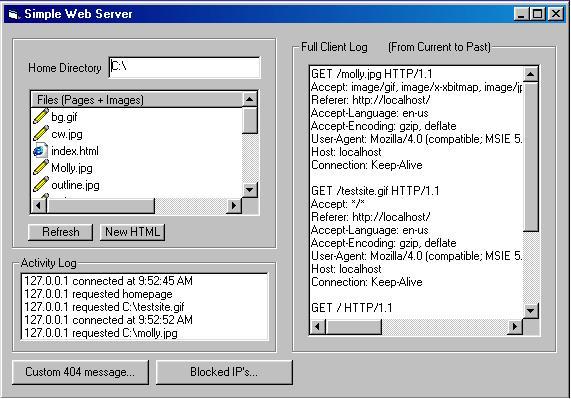
Task: Click the Molly.jpg pencil icon
Action: point(40,167)
